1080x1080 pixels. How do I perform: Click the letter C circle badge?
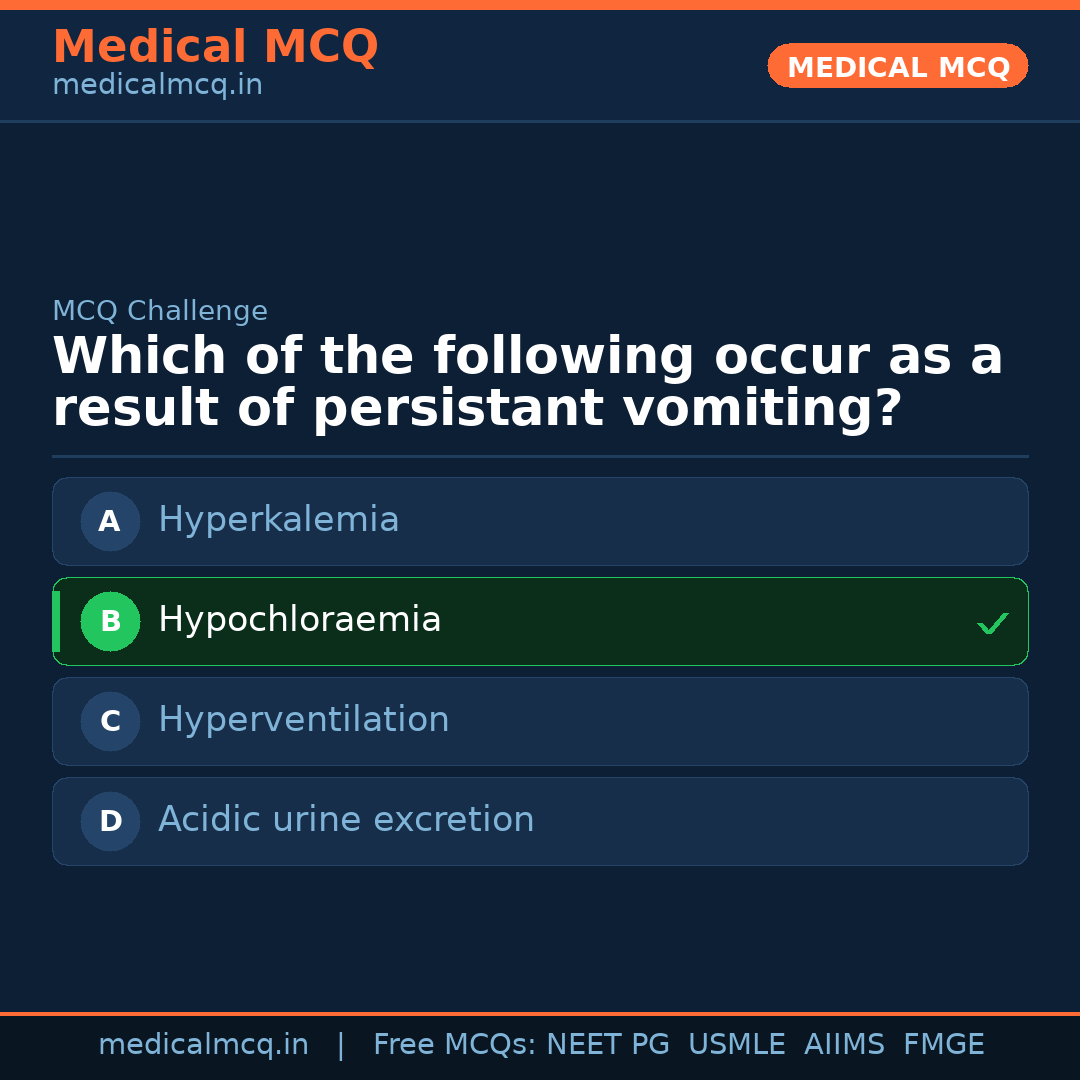[x=110, y=721]
